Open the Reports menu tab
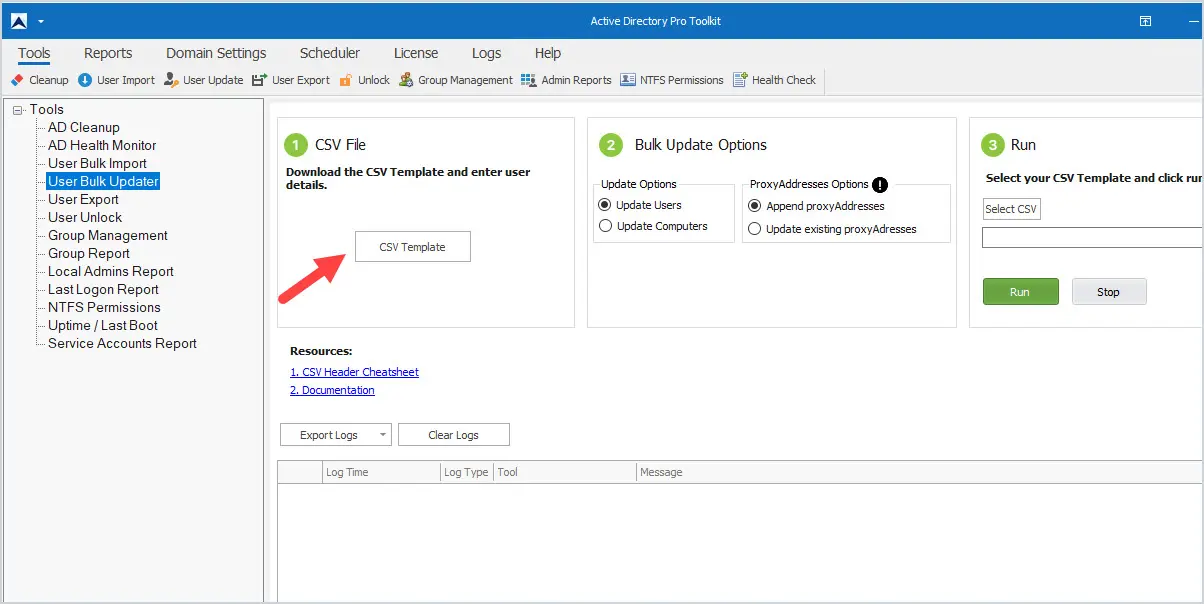Image resolution: width=1204 pixels, height=604 pixels. (108, 53)
